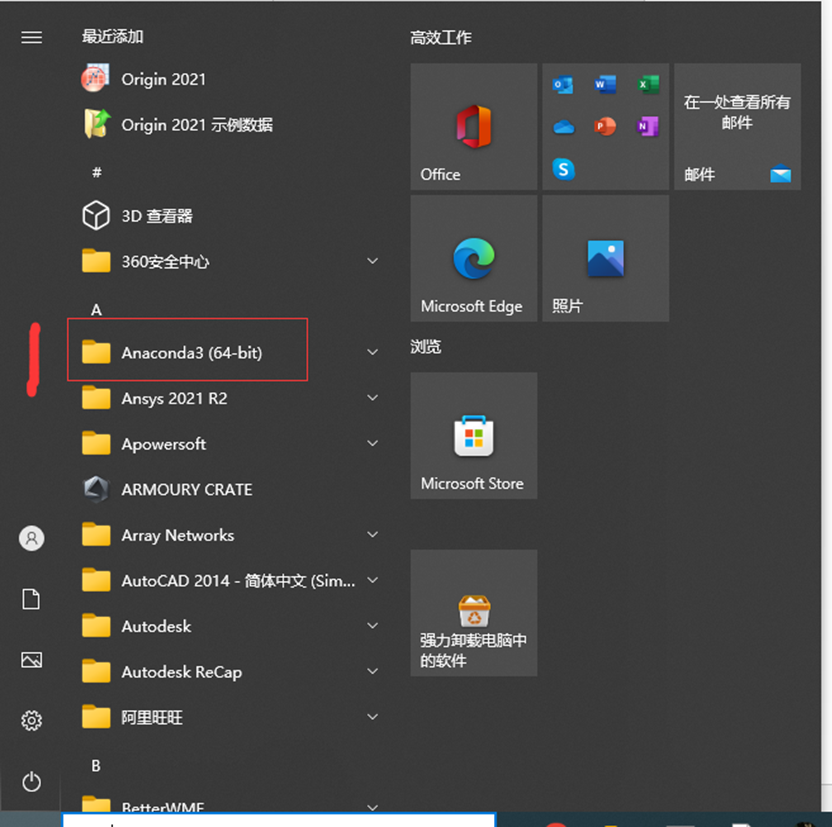The image size is (832, 827).
Task: Open the Office tile
Action: click(473, 126)
